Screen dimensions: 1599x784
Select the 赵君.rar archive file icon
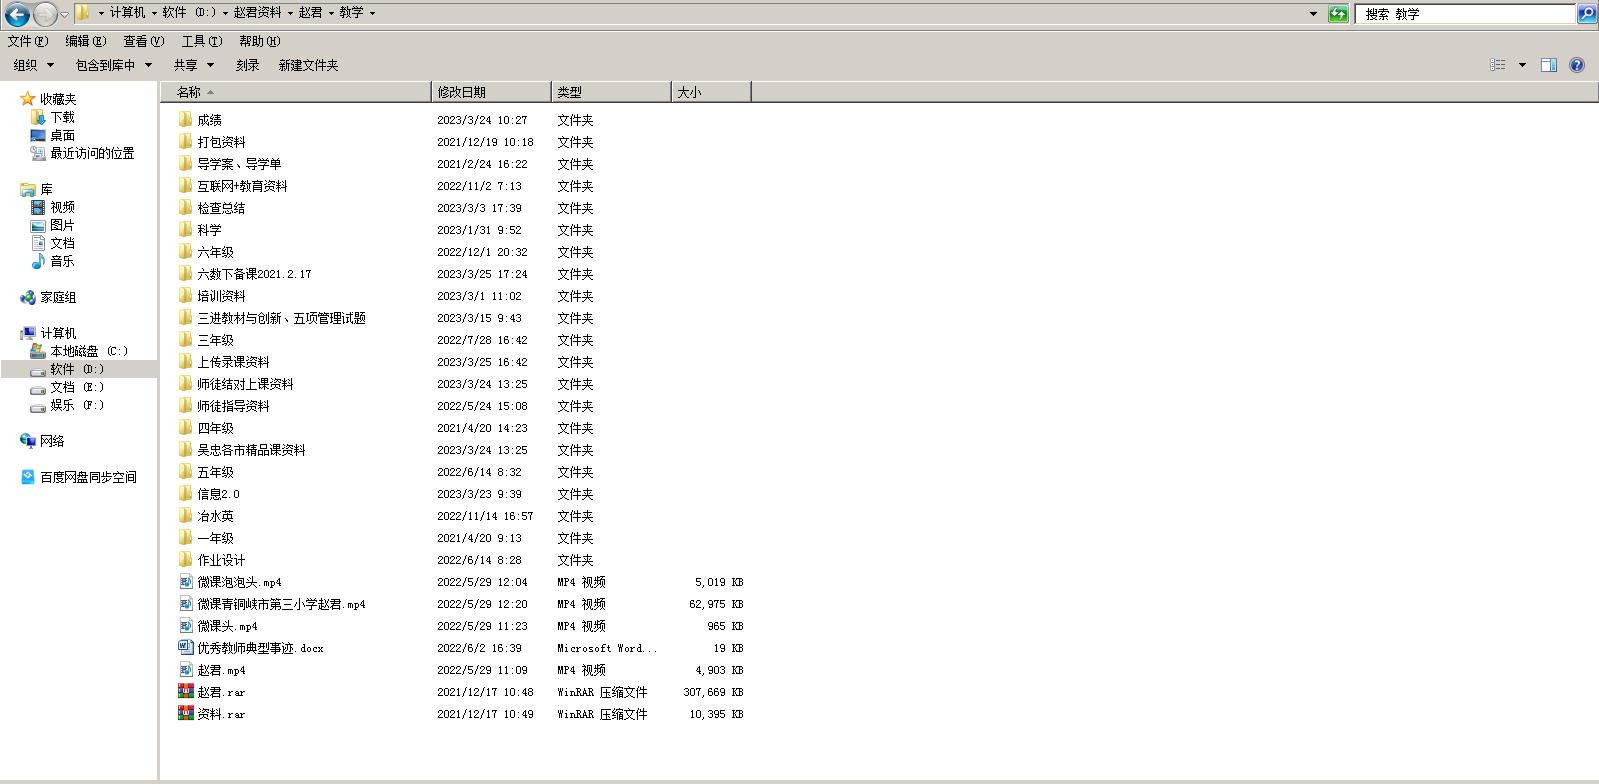[x=186, y=692]
